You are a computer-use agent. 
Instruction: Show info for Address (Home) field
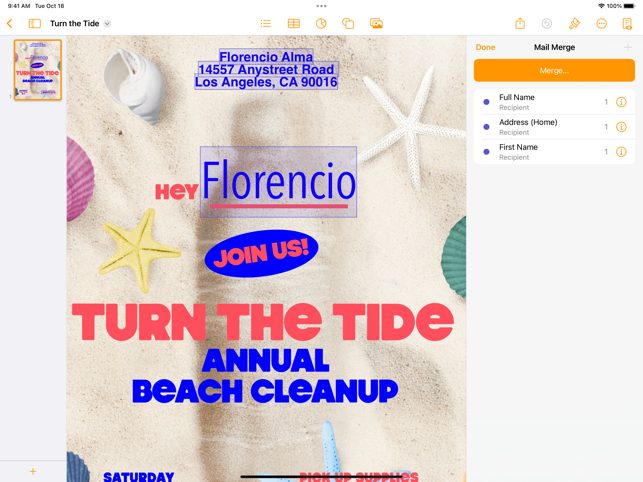click(621, 127)
